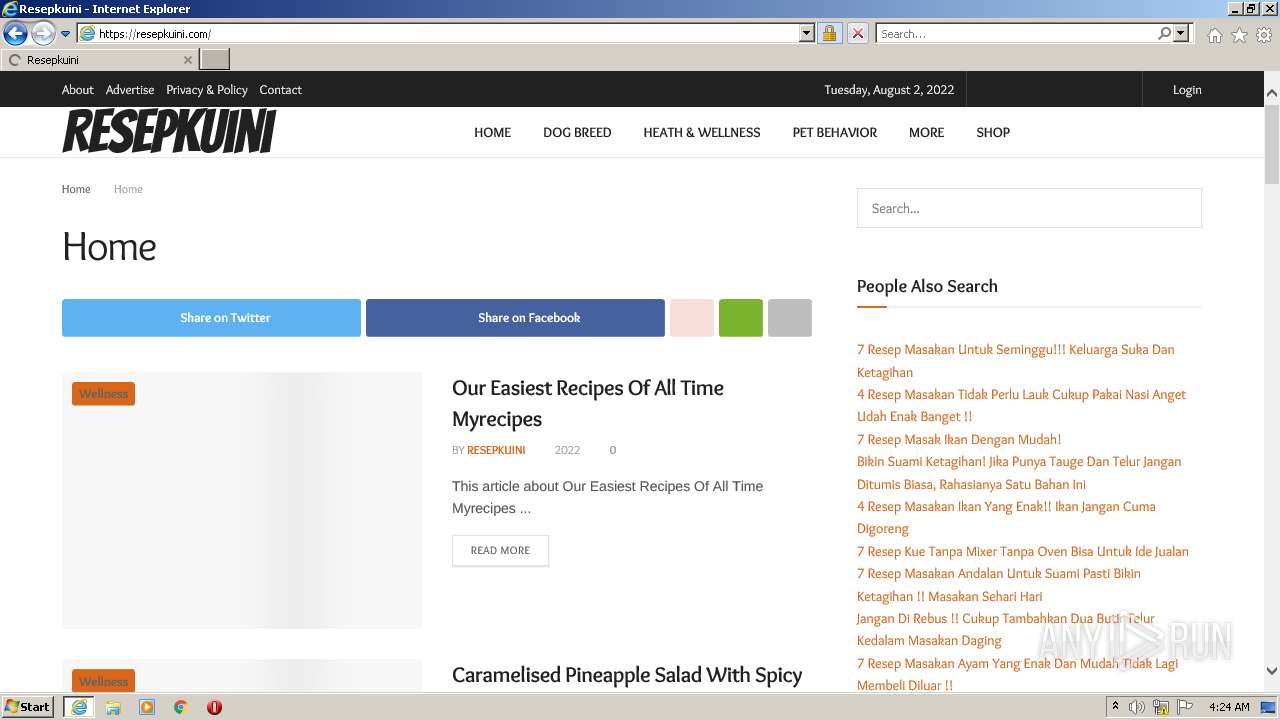Open Jangan Di Rebus Dua Butir Telur link
1280x720 pixels.
[1006, 629]
